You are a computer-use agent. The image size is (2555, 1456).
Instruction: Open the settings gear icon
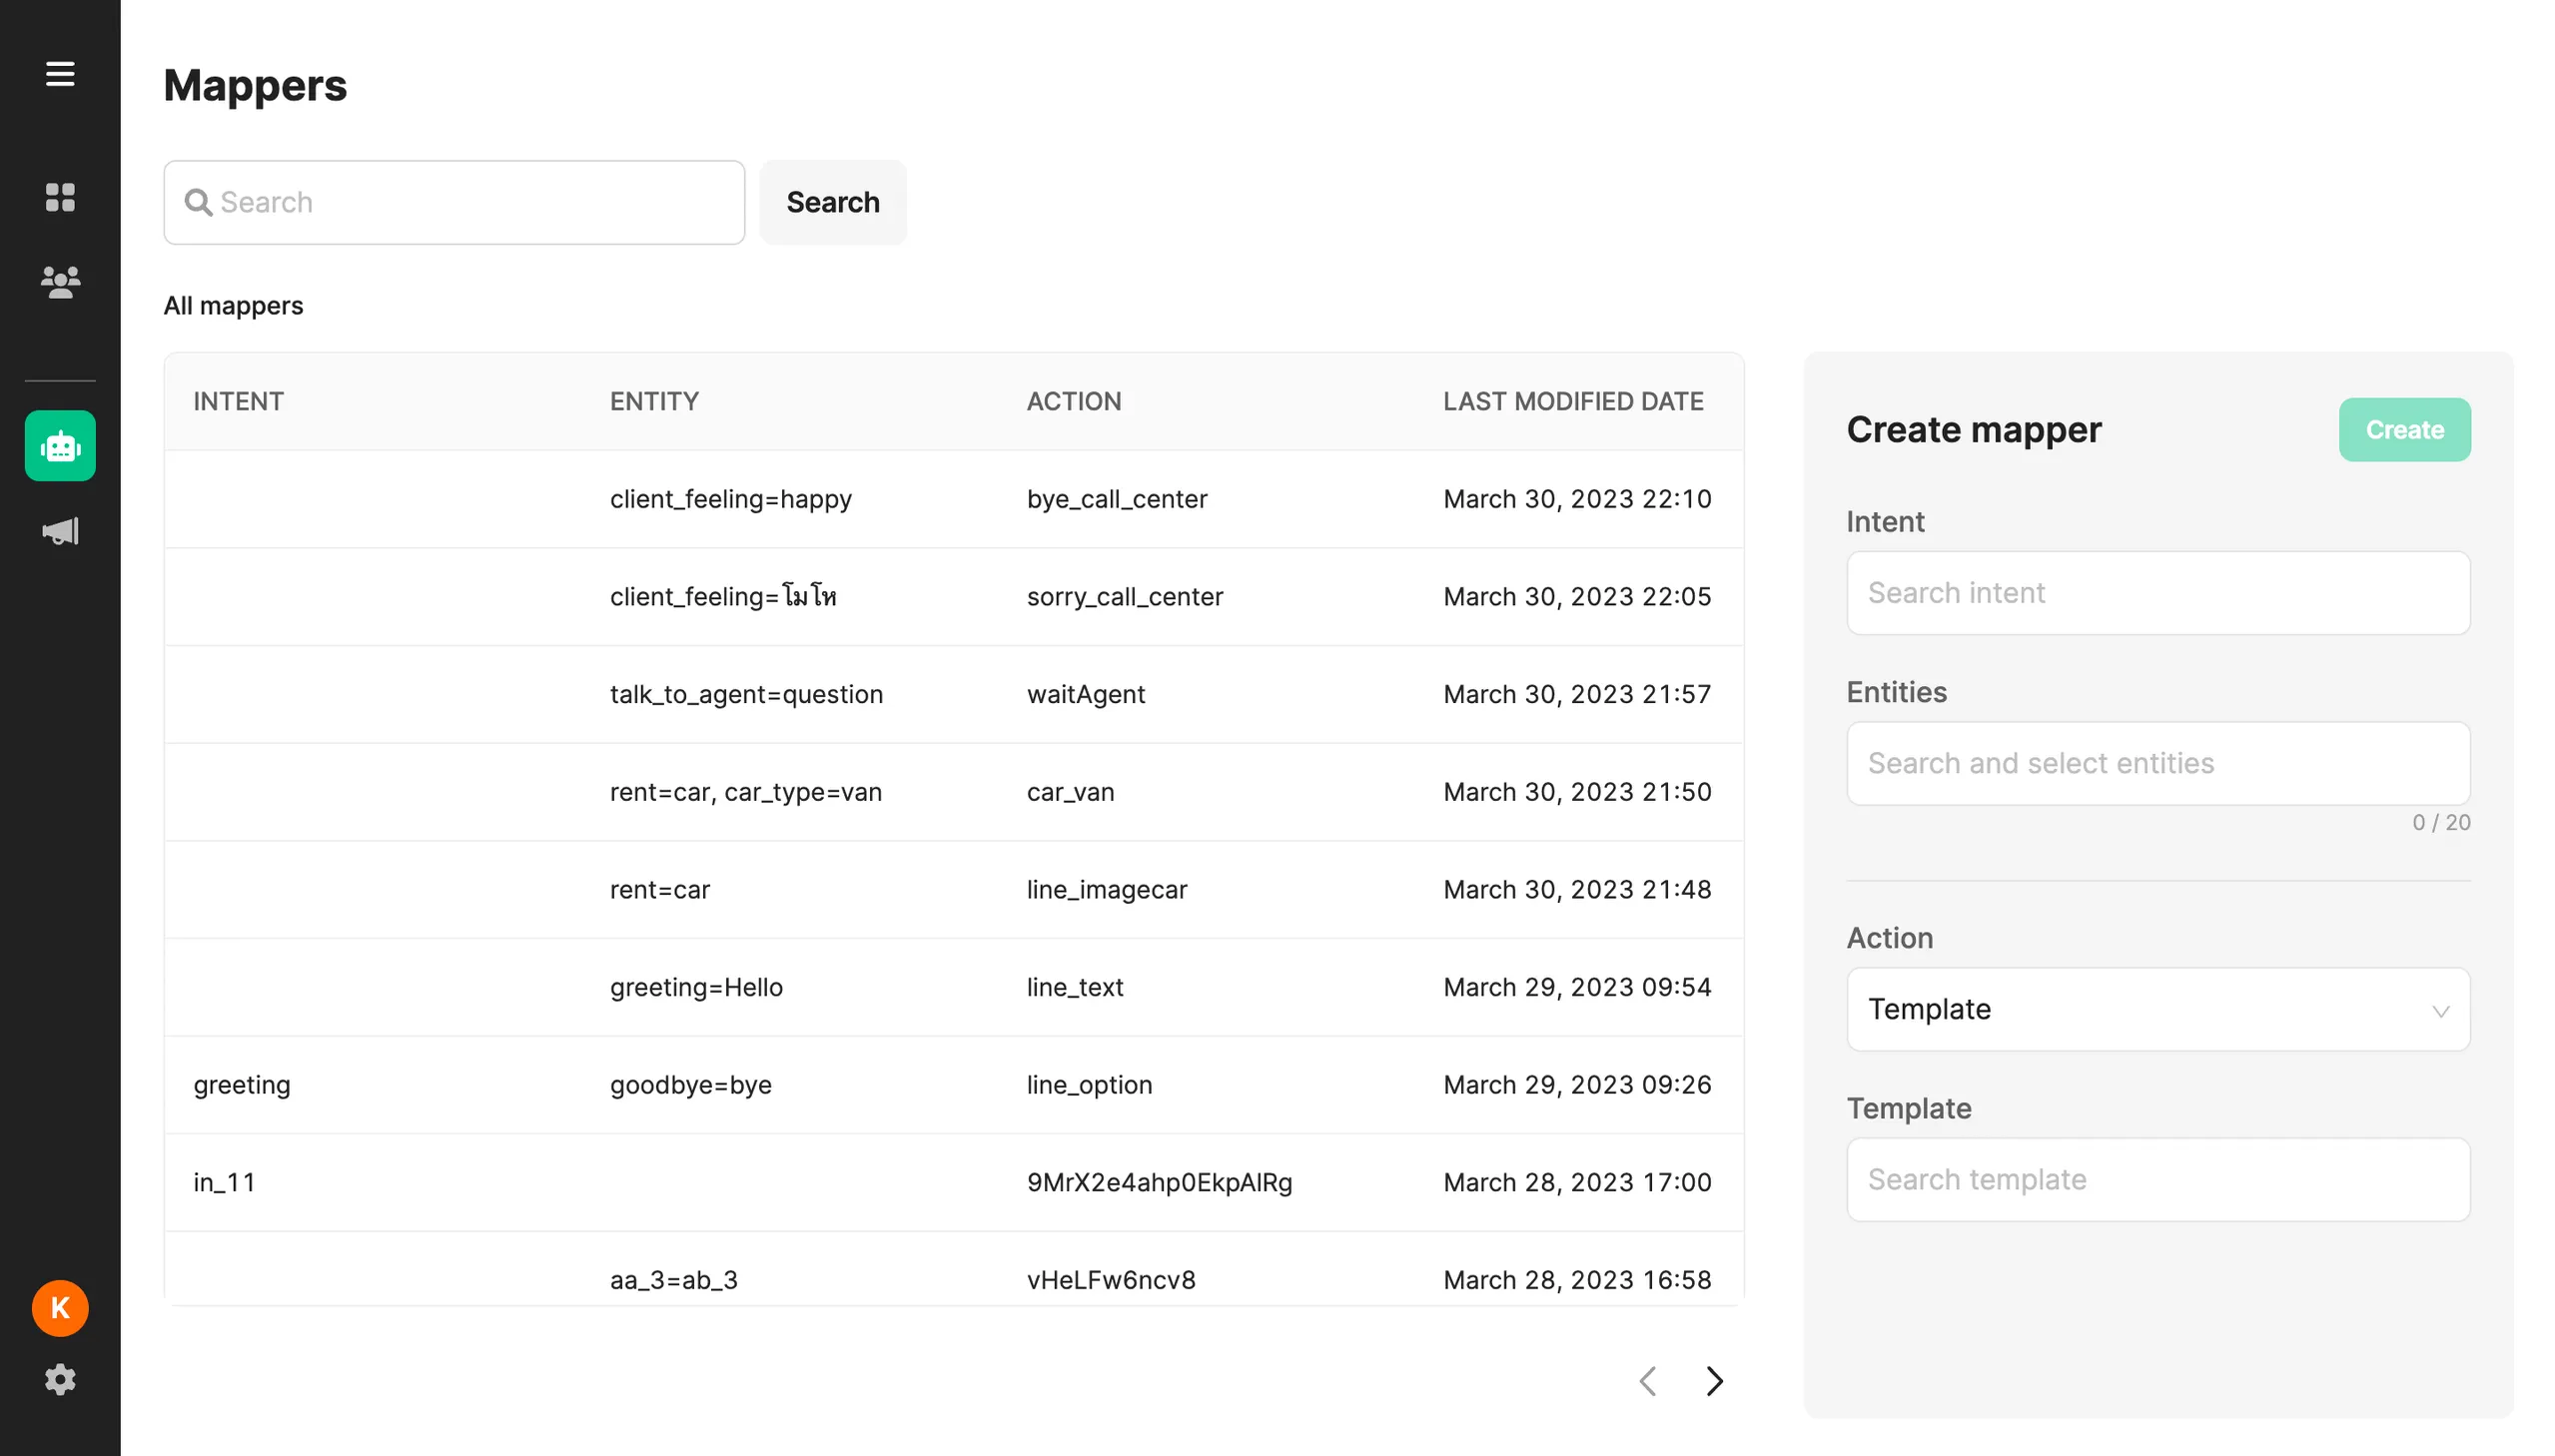pyautogui.click(x=60, y=1380)
